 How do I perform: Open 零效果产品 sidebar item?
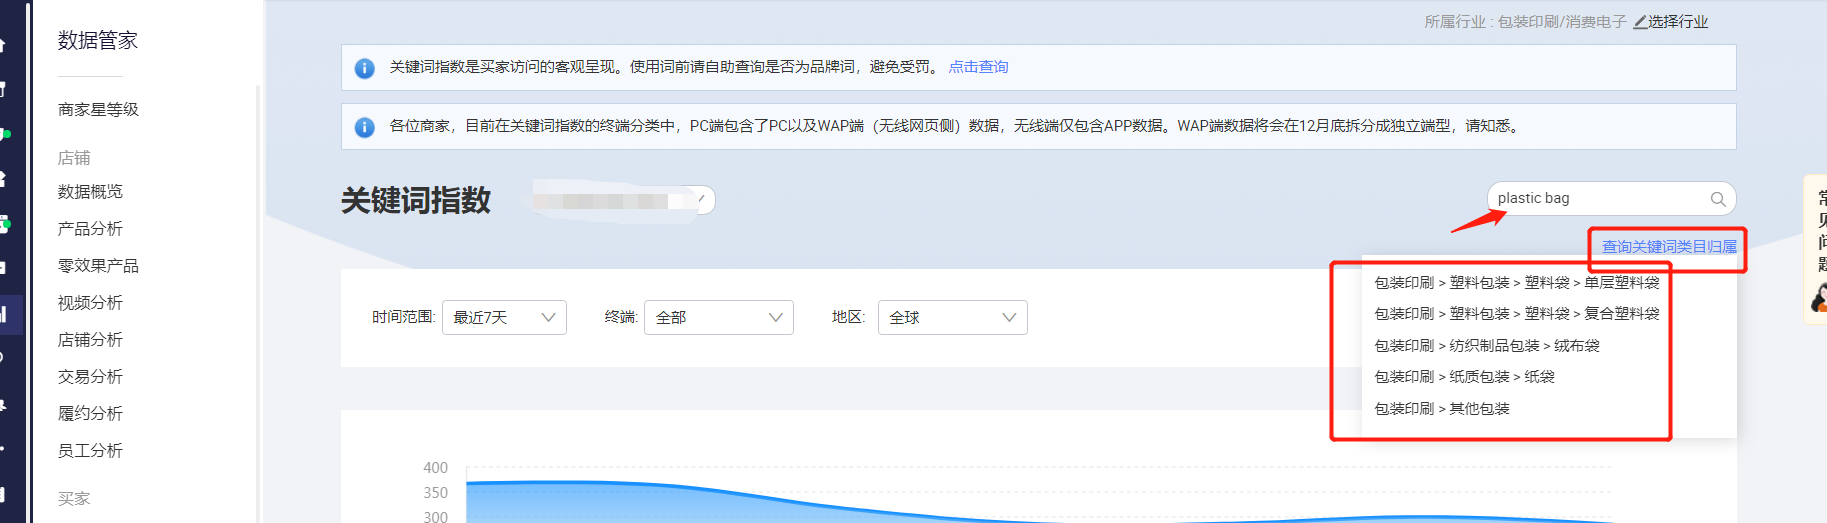[98, 266]
